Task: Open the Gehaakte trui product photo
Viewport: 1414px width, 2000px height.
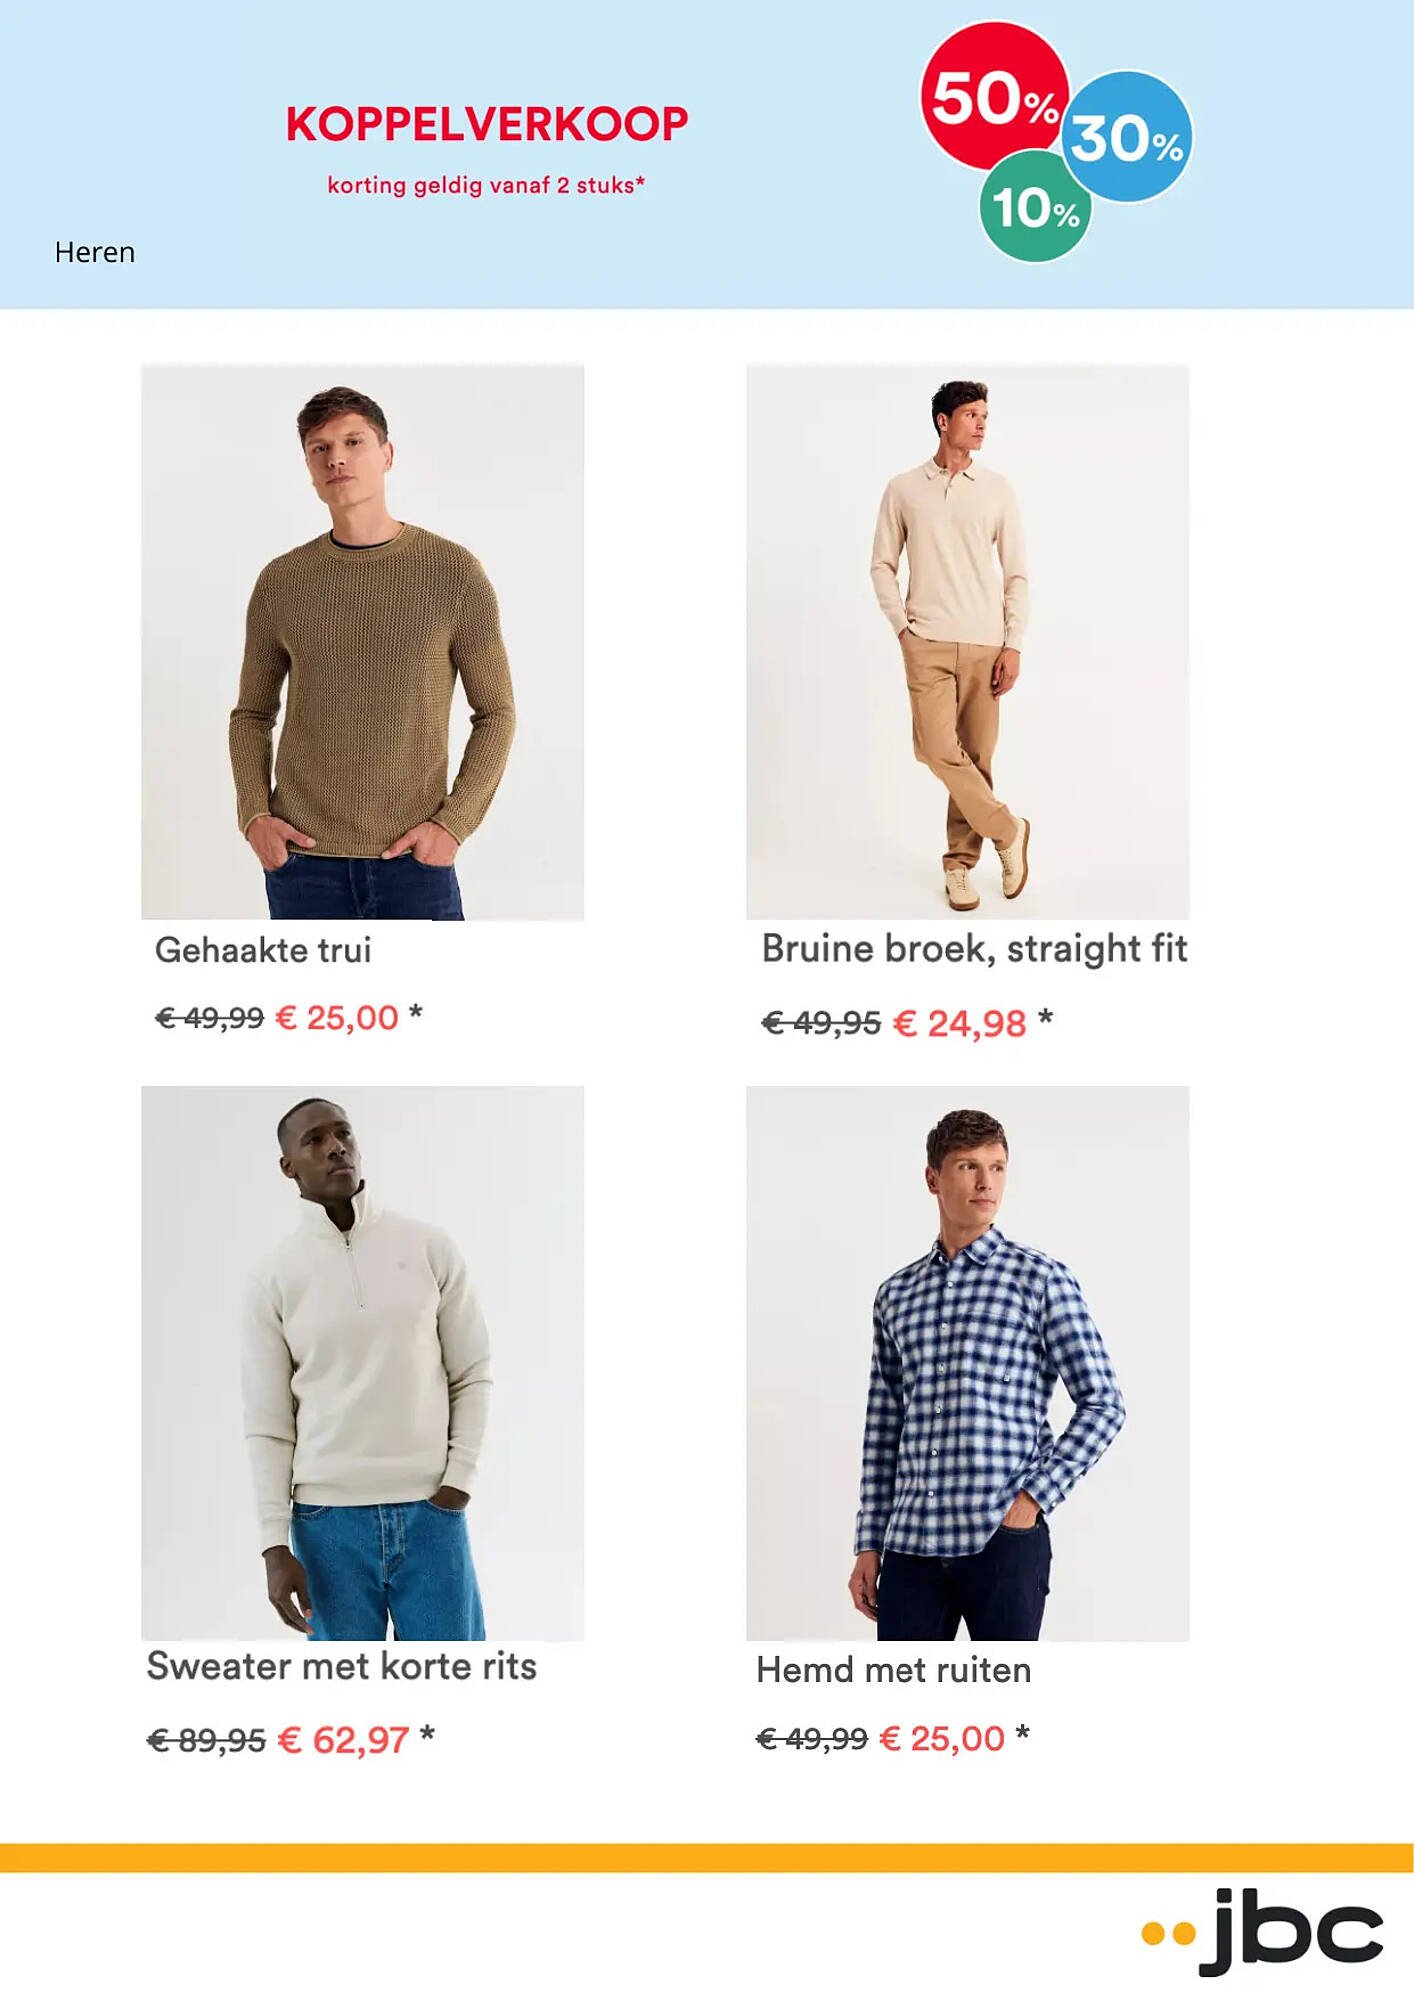Action: (x=363, y=642)
